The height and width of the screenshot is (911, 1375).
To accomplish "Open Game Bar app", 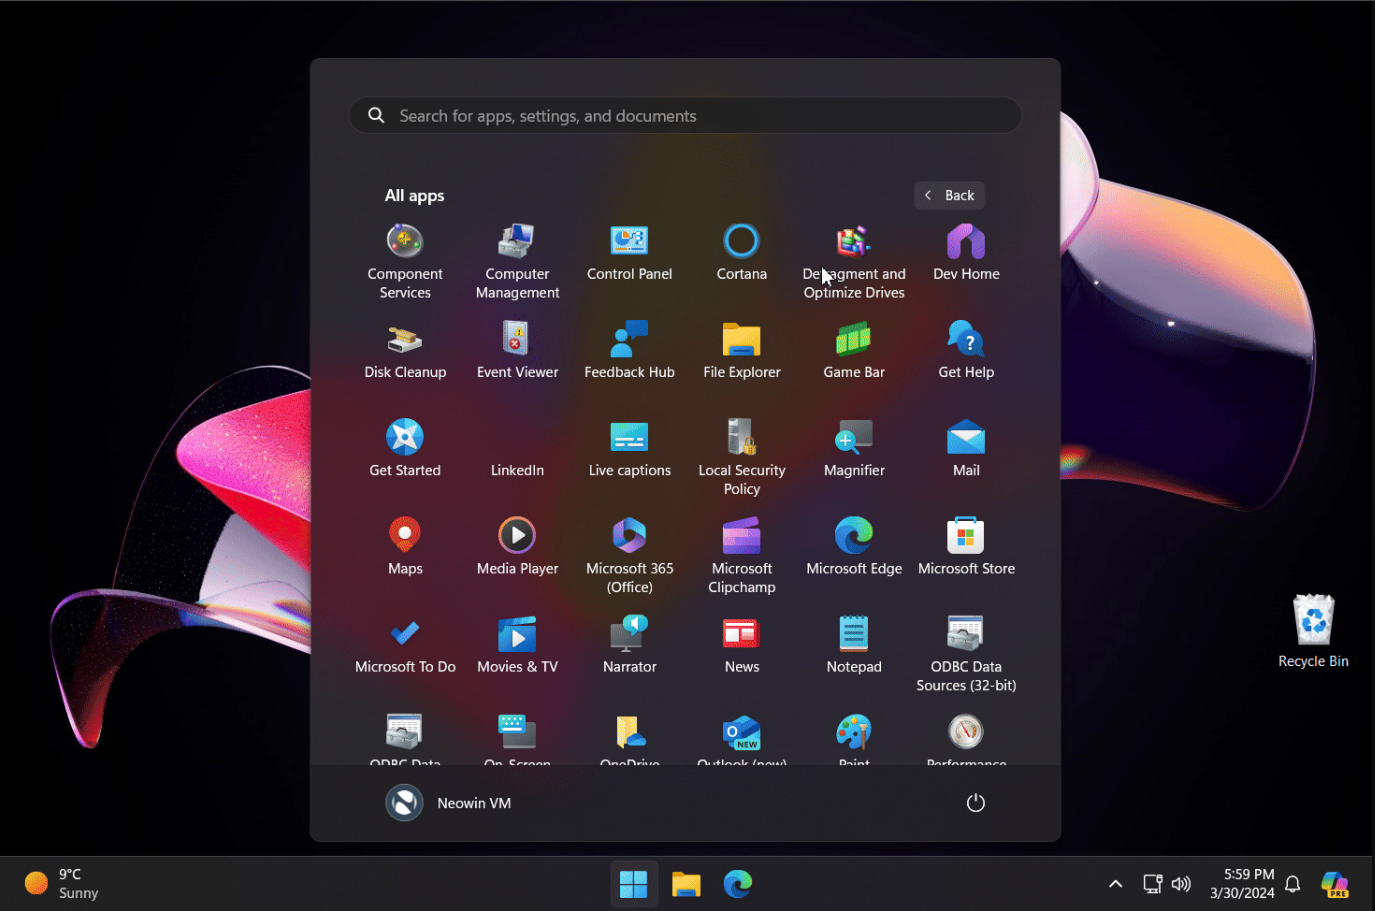I will click(853, 349).
